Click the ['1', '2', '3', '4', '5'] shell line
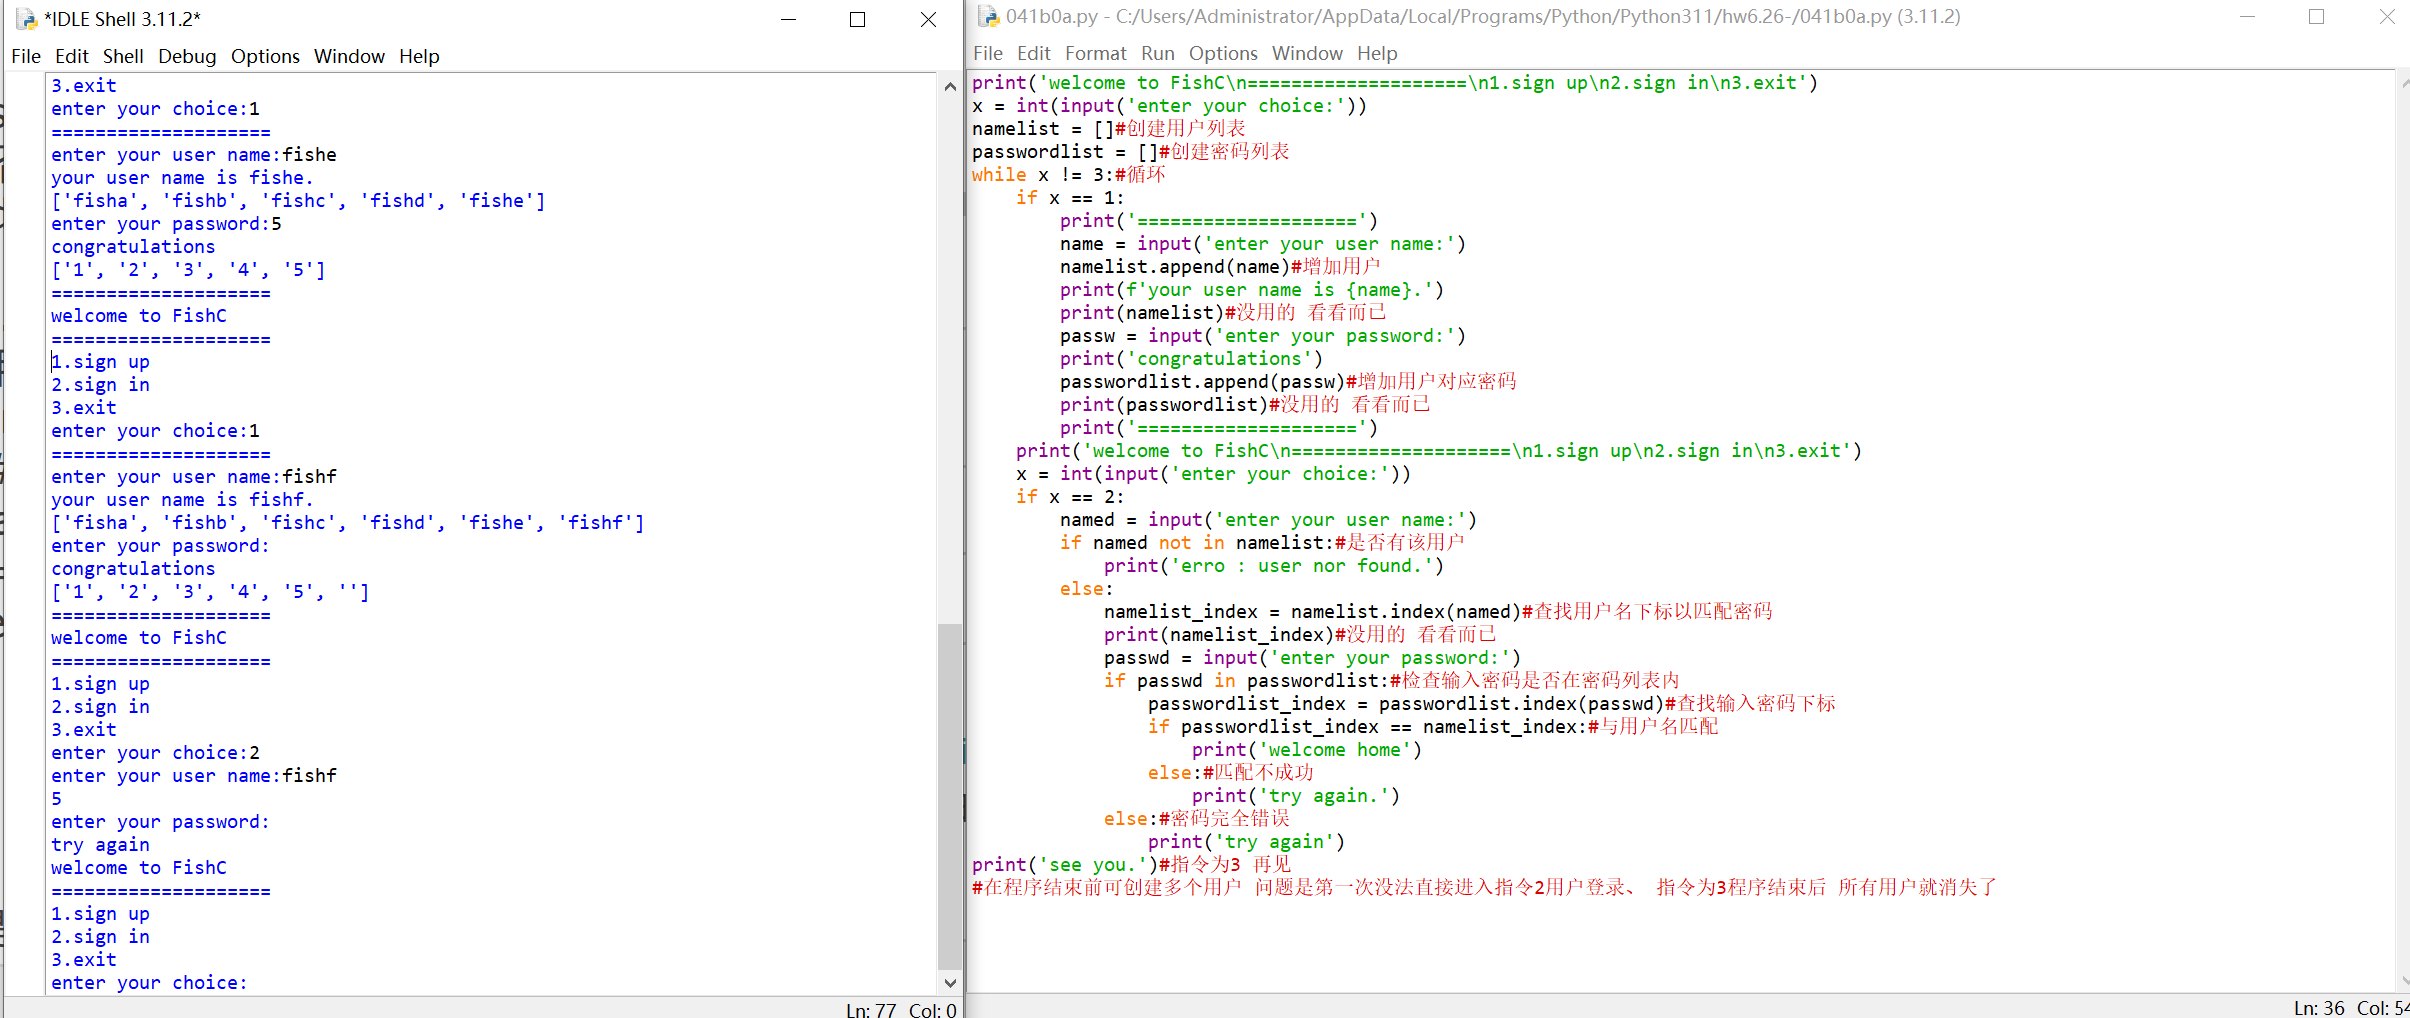Viewport: 2410px width, 1018px height. (x=188, y=270)
